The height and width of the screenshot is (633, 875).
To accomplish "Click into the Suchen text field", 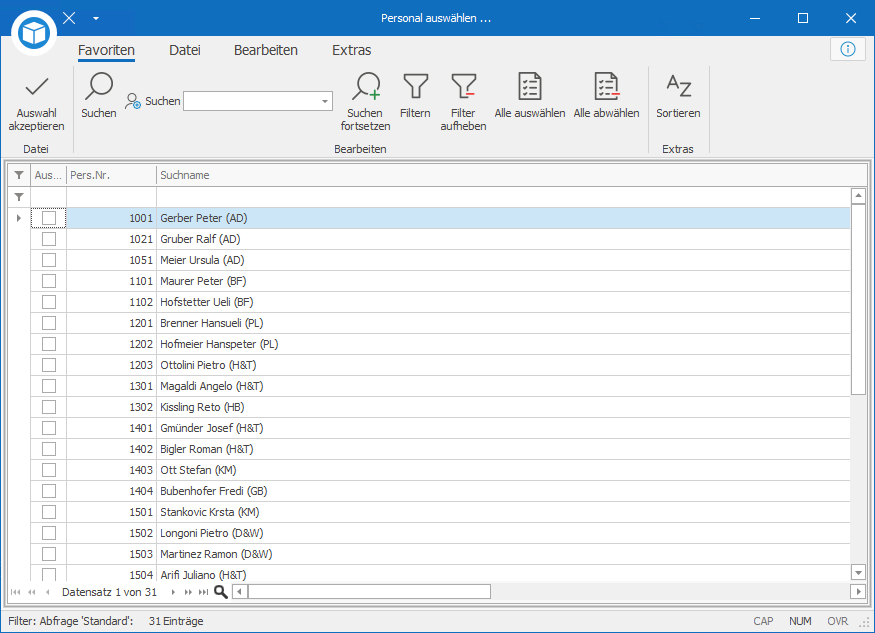I will click(251, 102).
